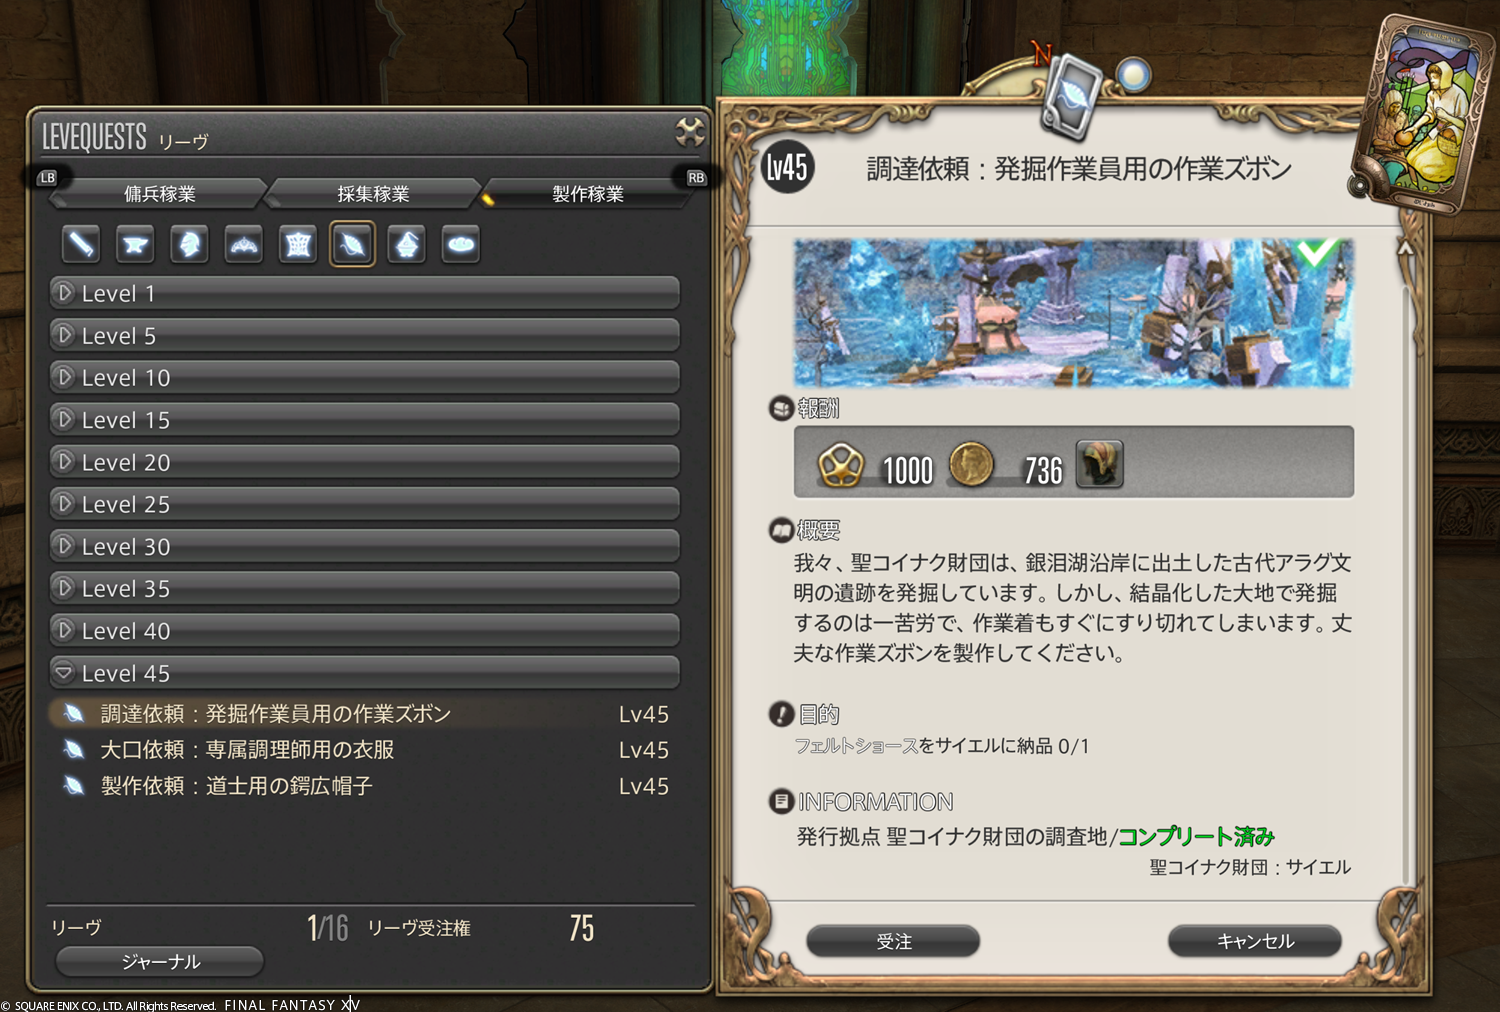Open the 製作稼業 tab
Image resolution: width=1500 pixels, height=1012 pixels.
(588, 193)
